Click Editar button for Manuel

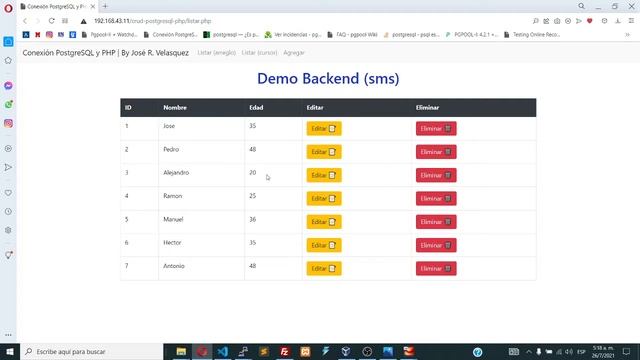pyautogui.click(x=324, y=222)
